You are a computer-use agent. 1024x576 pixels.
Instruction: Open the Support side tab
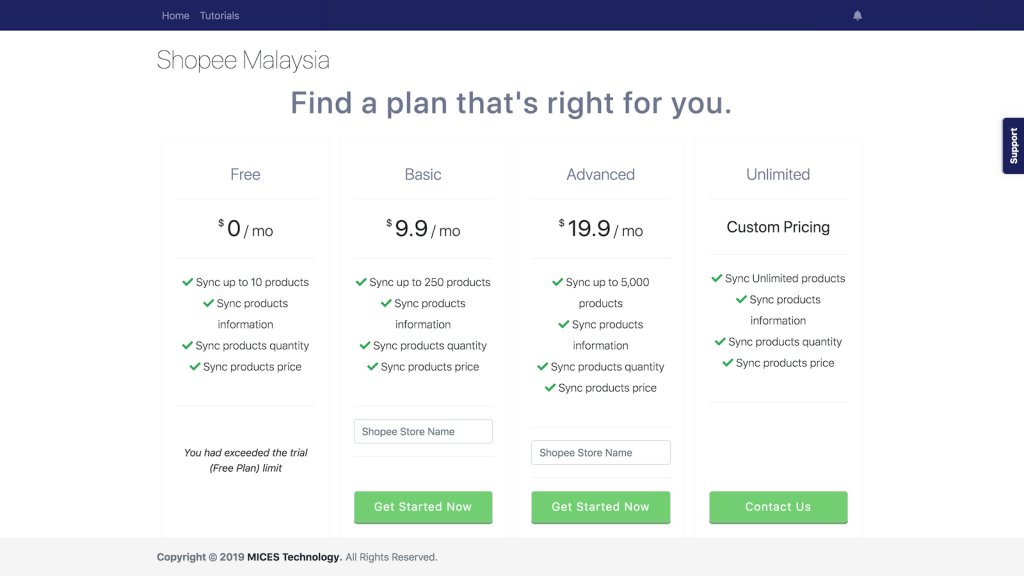click(1013, 146)
